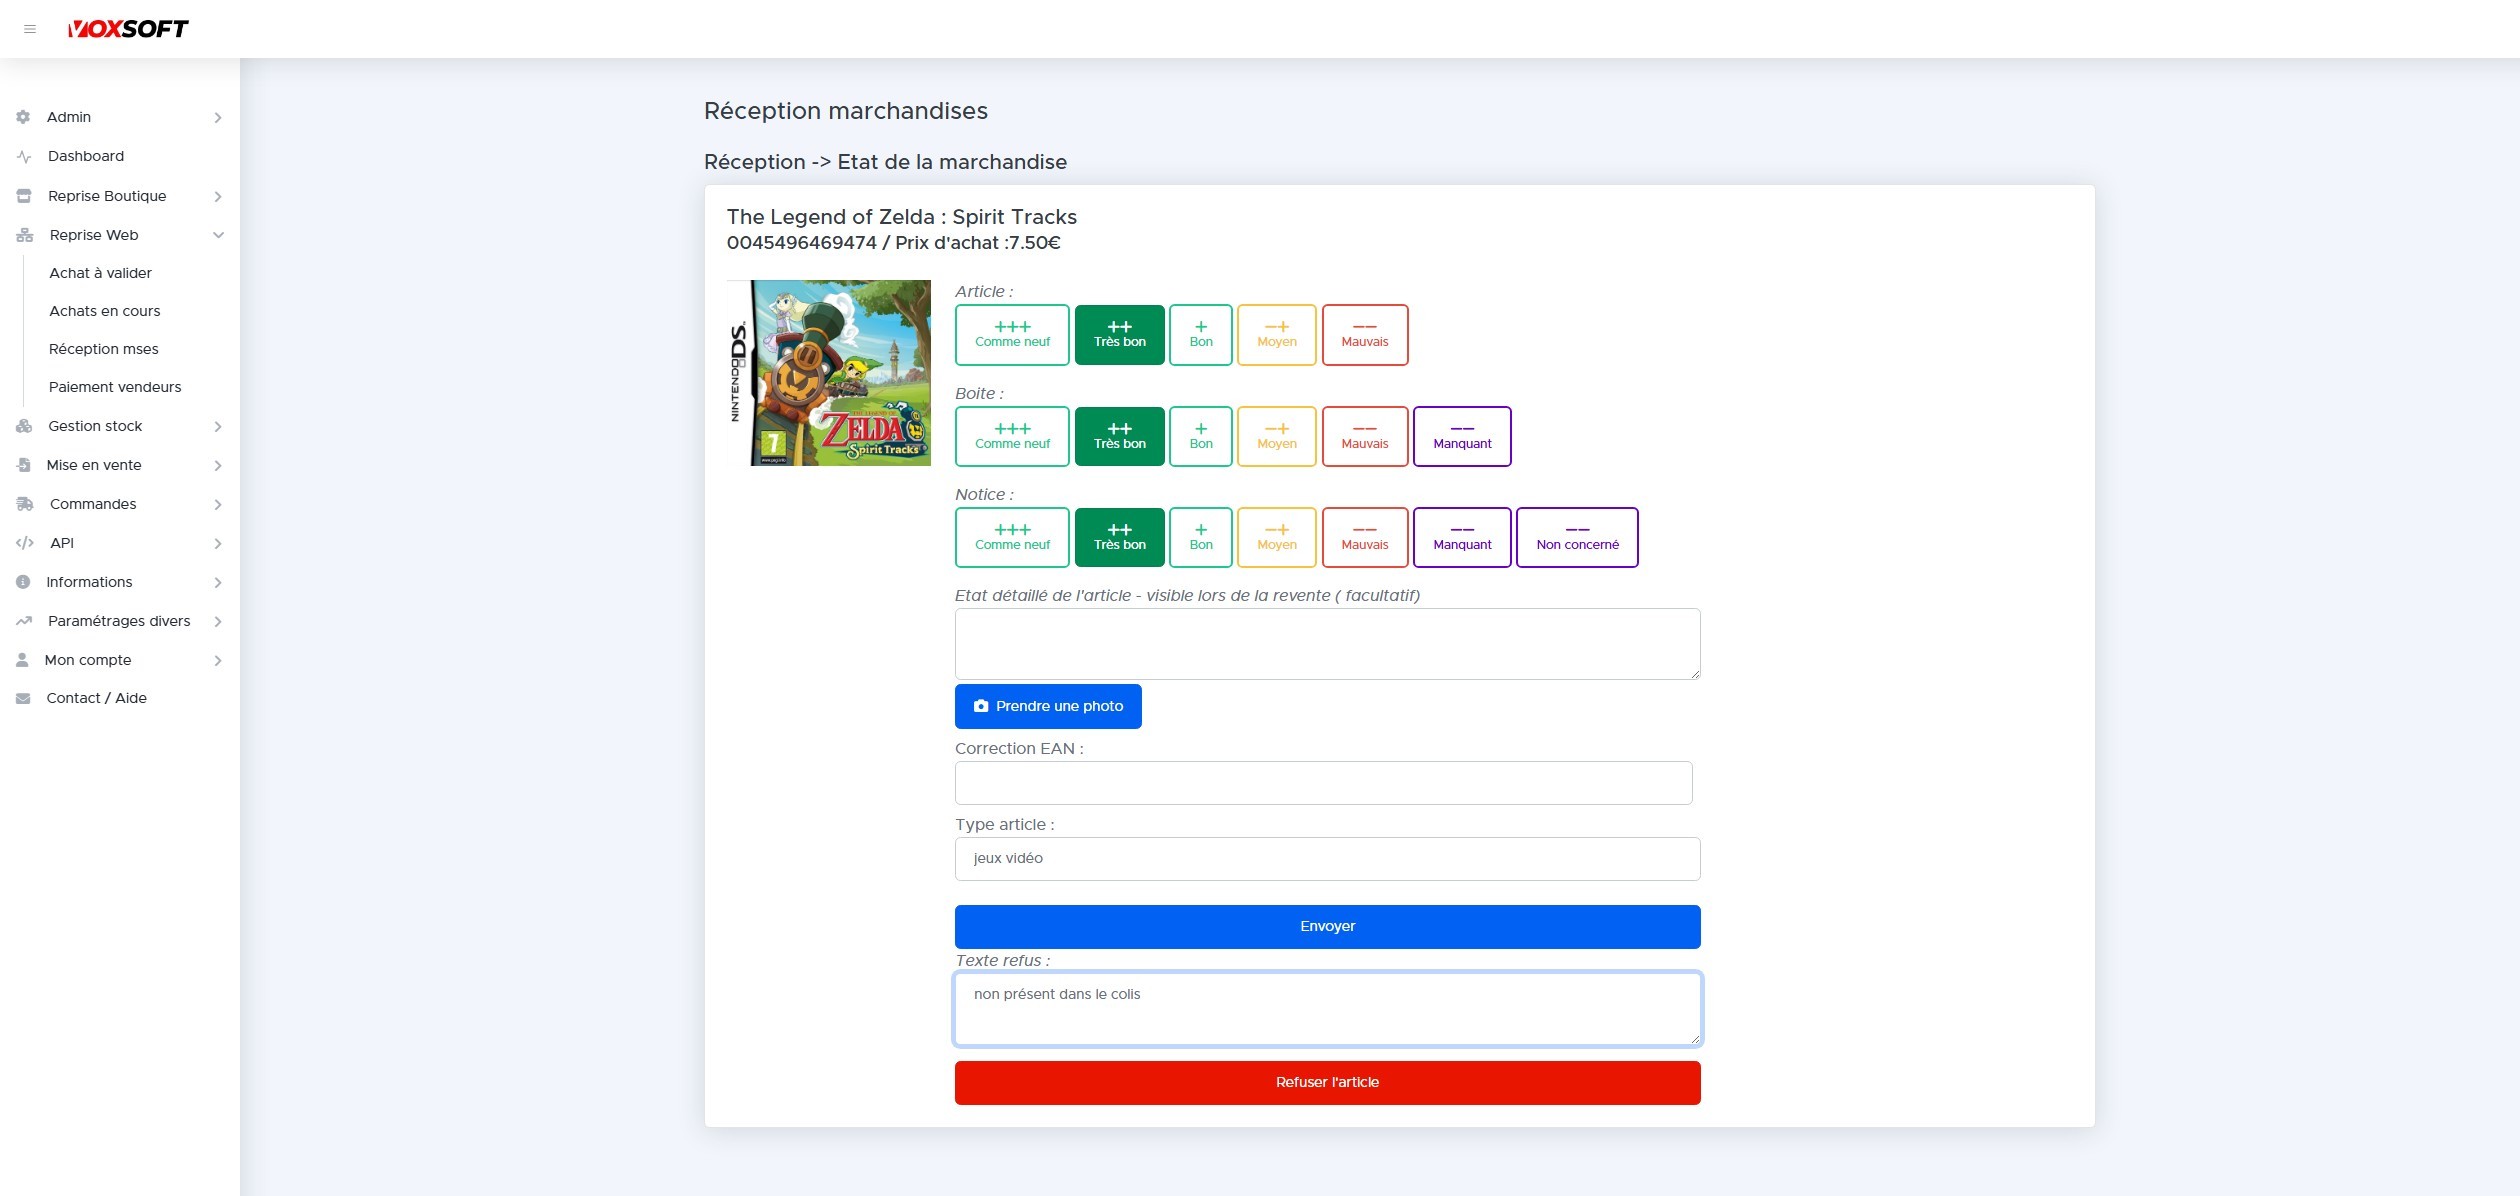Open the Réception mses menu item

tap(104, 349)
